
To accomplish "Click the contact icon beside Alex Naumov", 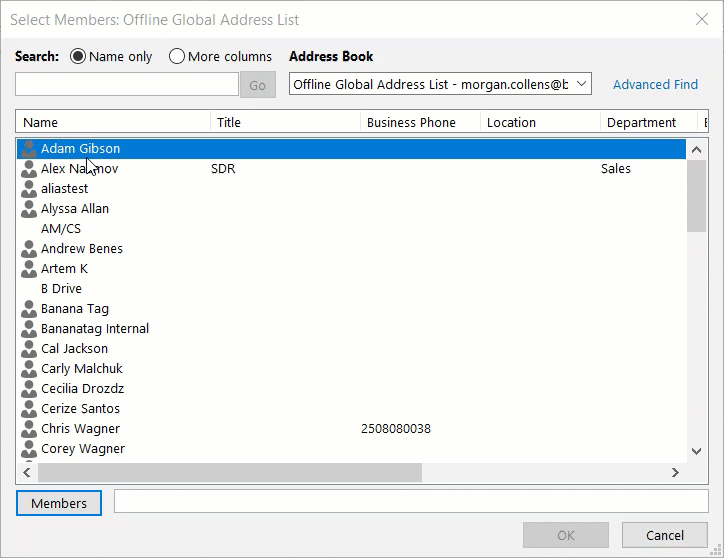I will 29,169.
